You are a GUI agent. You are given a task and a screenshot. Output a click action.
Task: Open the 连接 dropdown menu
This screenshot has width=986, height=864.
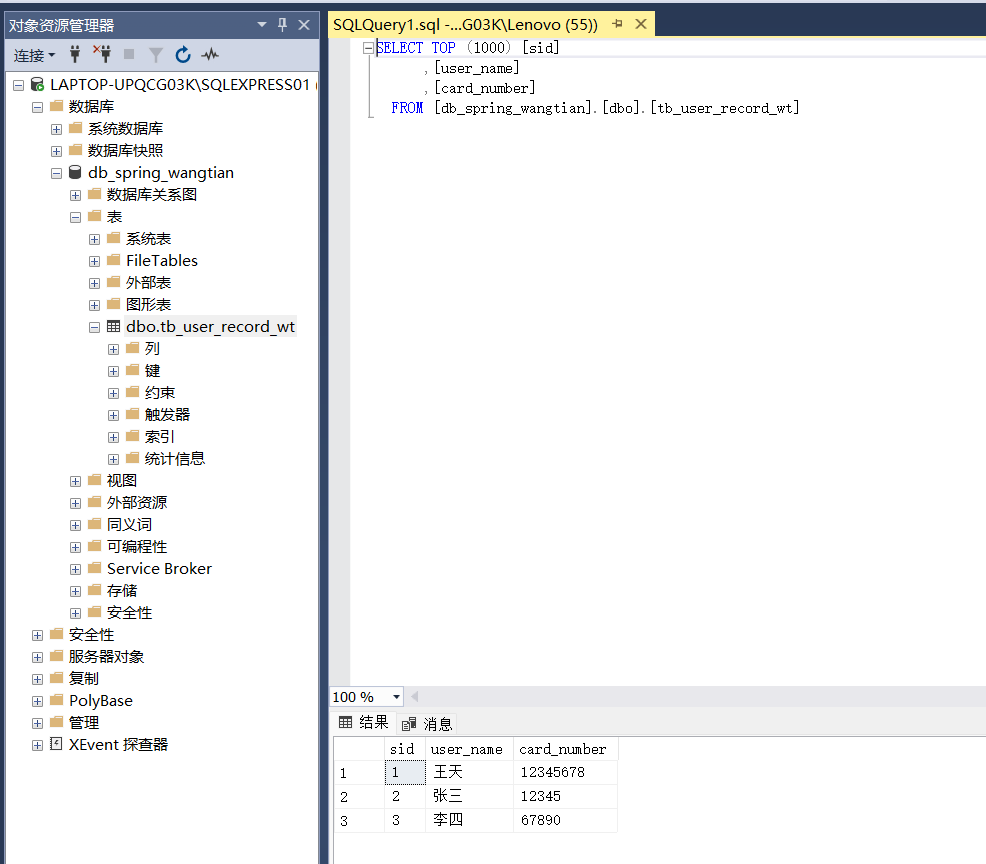[x=35, y=55]
